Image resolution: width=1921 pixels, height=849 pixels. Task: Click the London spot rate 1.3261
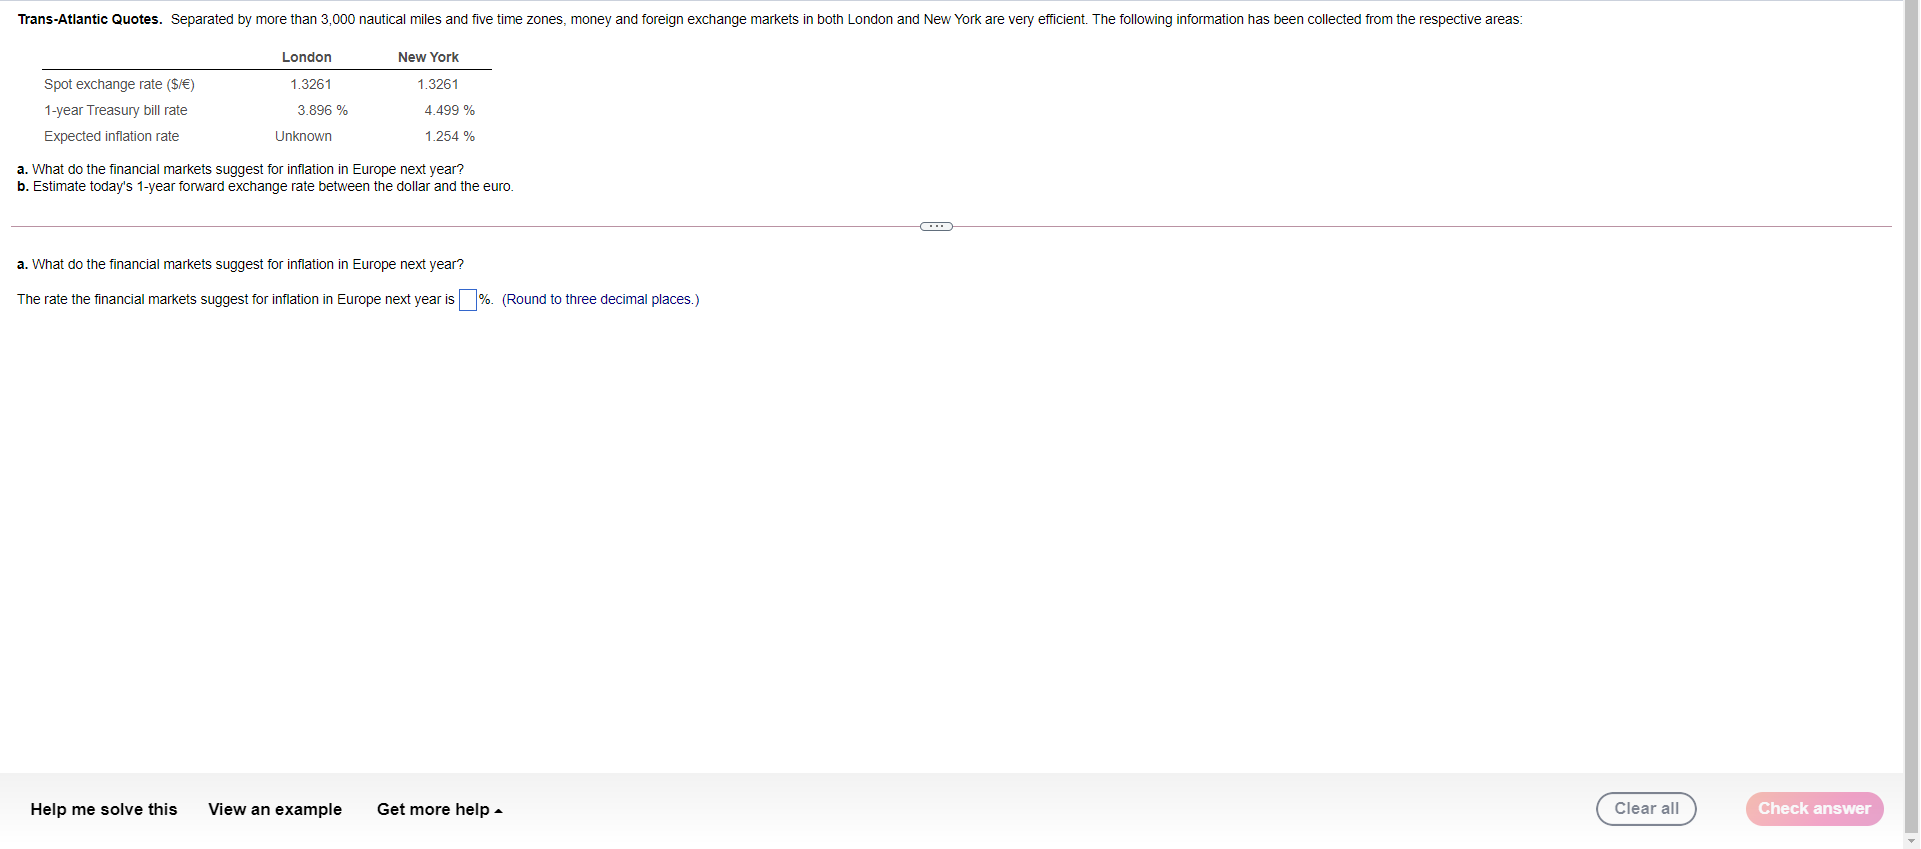pyautogui.click(x=311, y=84)
